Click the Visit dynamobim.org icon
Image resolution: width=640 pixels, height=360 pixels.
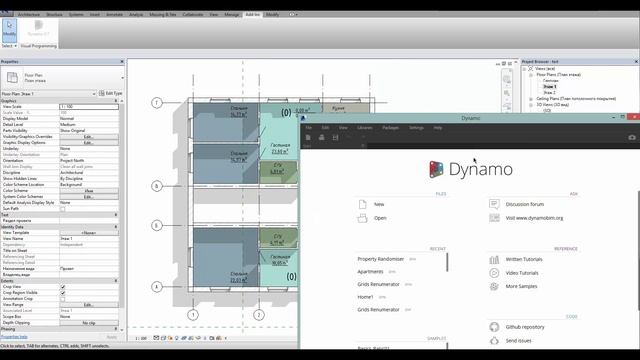494,218
